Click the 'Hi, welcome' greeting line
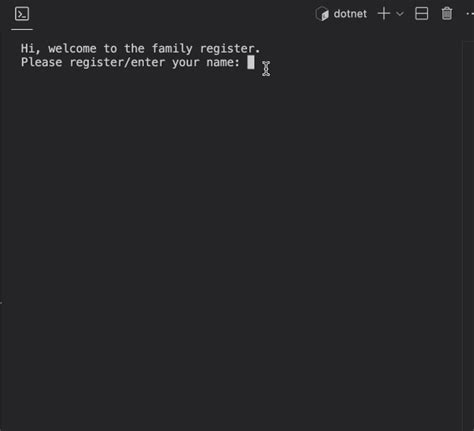Screen dimensions: 474x431 [140, 49]
